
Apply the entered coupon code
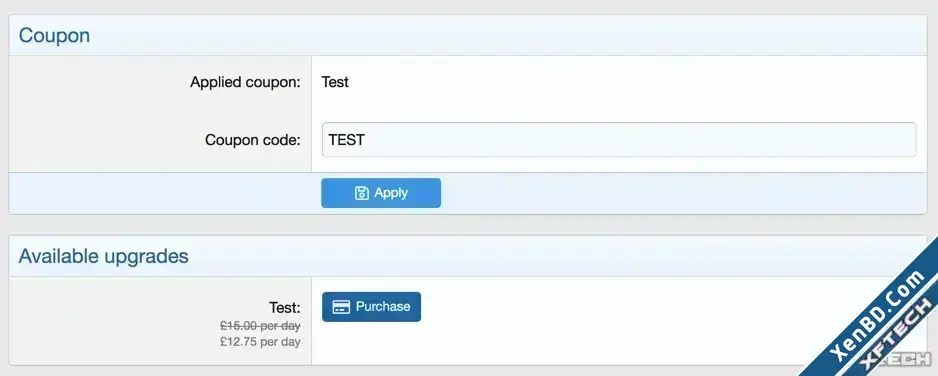point(381,193)
